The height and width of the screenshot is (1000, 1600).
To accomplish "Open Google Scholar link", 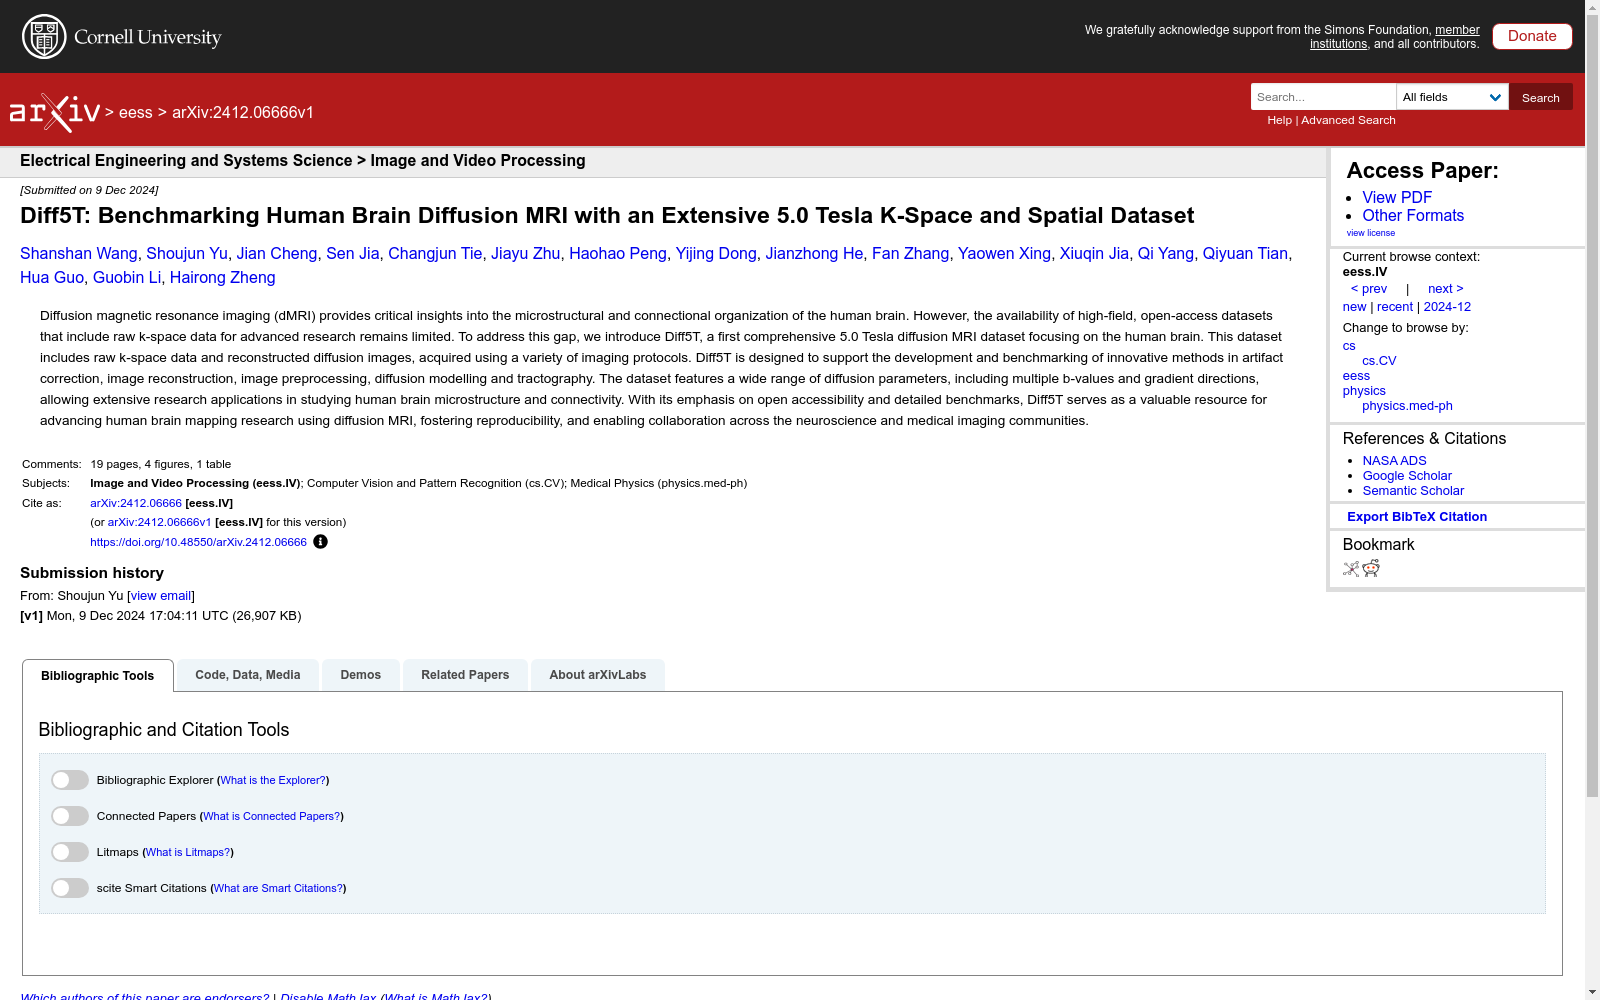I will pos(1407,476).
